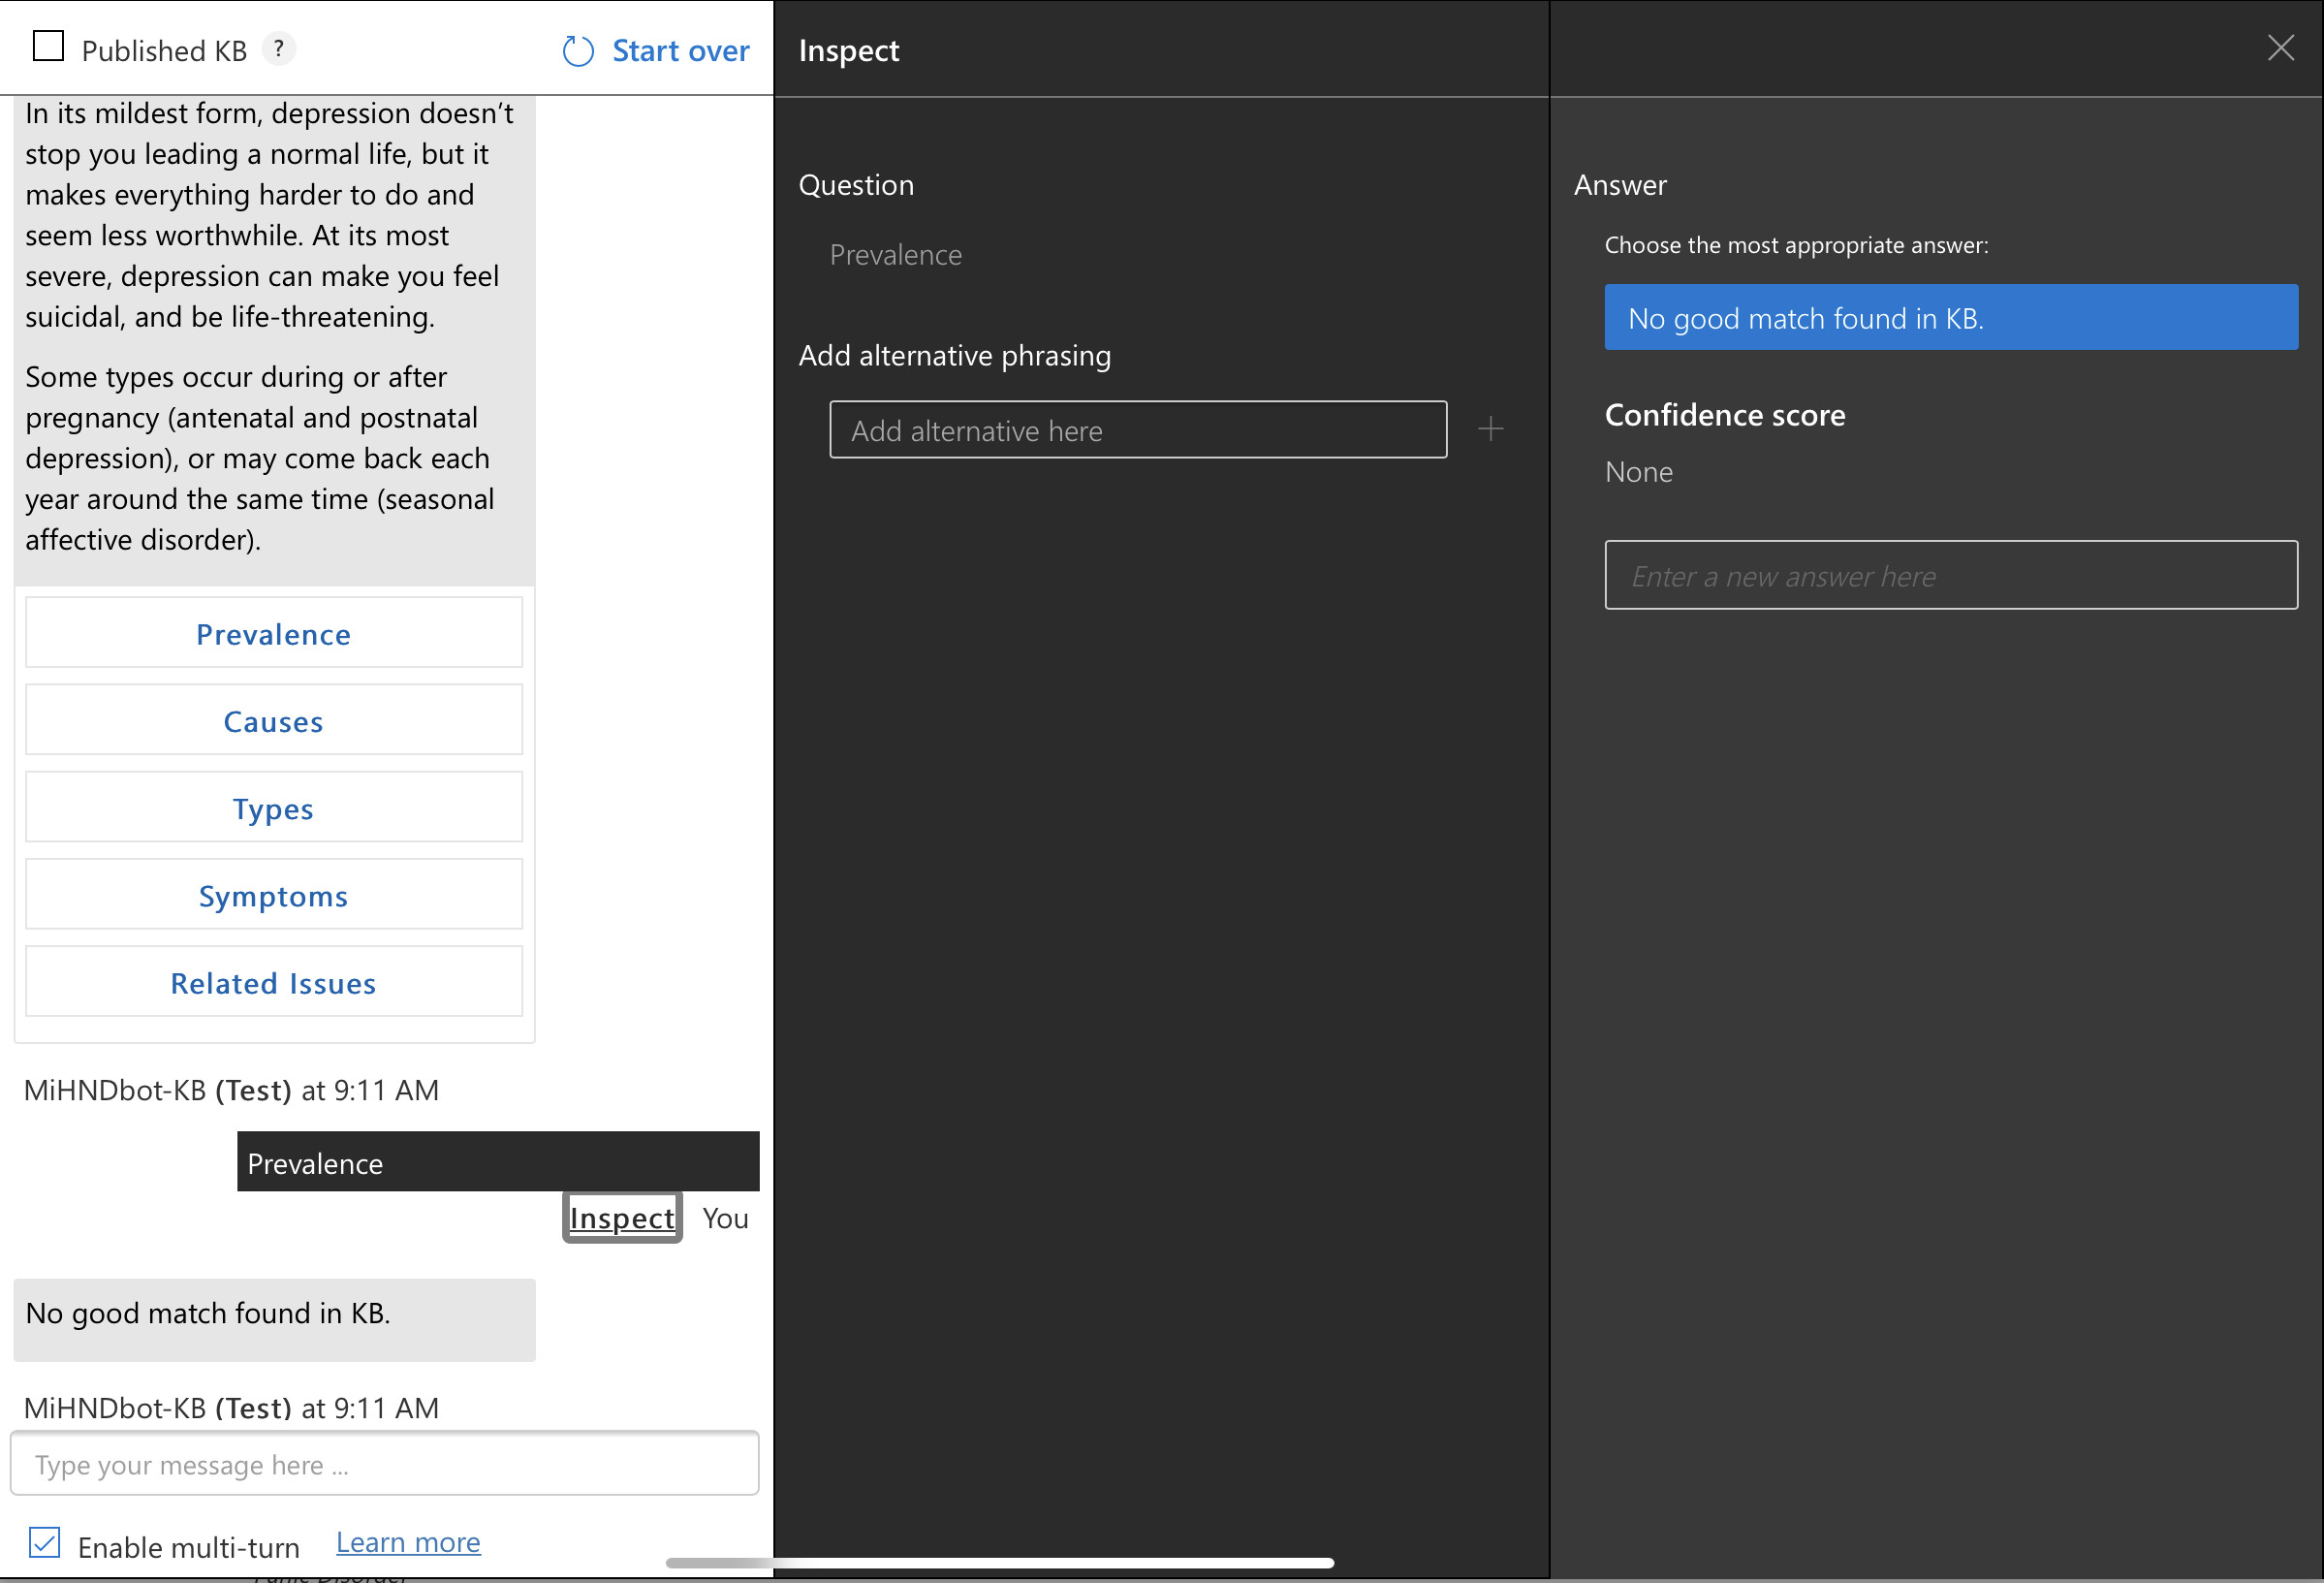
Task: Click the horizontal scrollbar at the bottom
Action: (1000, 1563)
